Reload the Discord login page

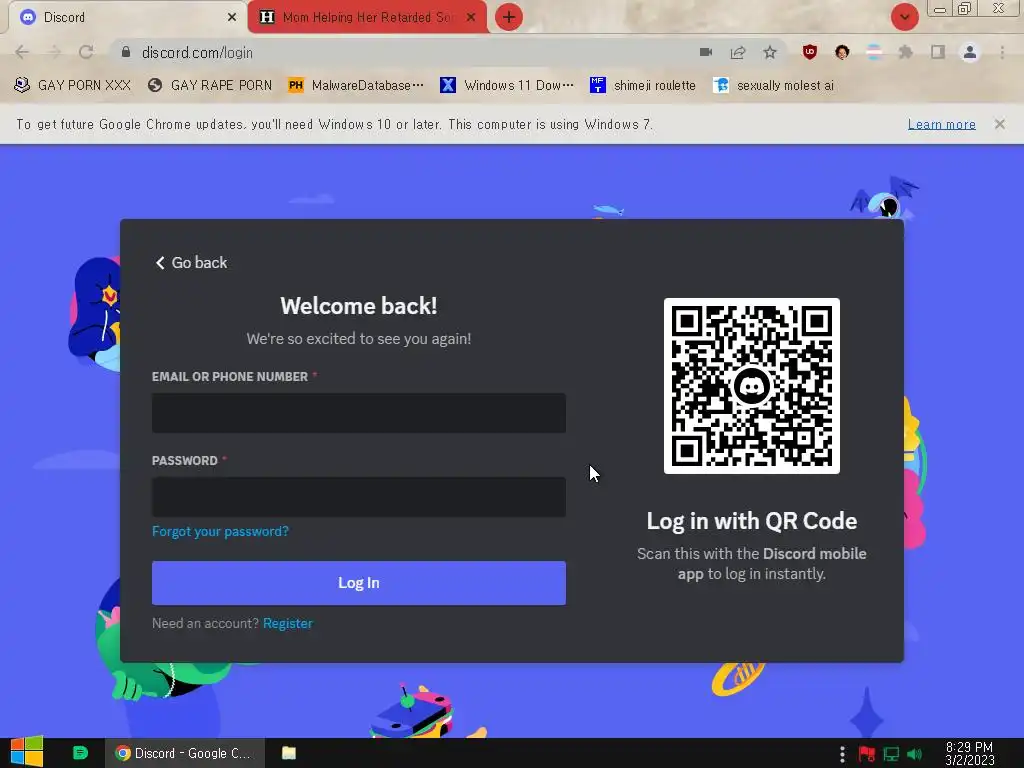(x=86, y=52)
